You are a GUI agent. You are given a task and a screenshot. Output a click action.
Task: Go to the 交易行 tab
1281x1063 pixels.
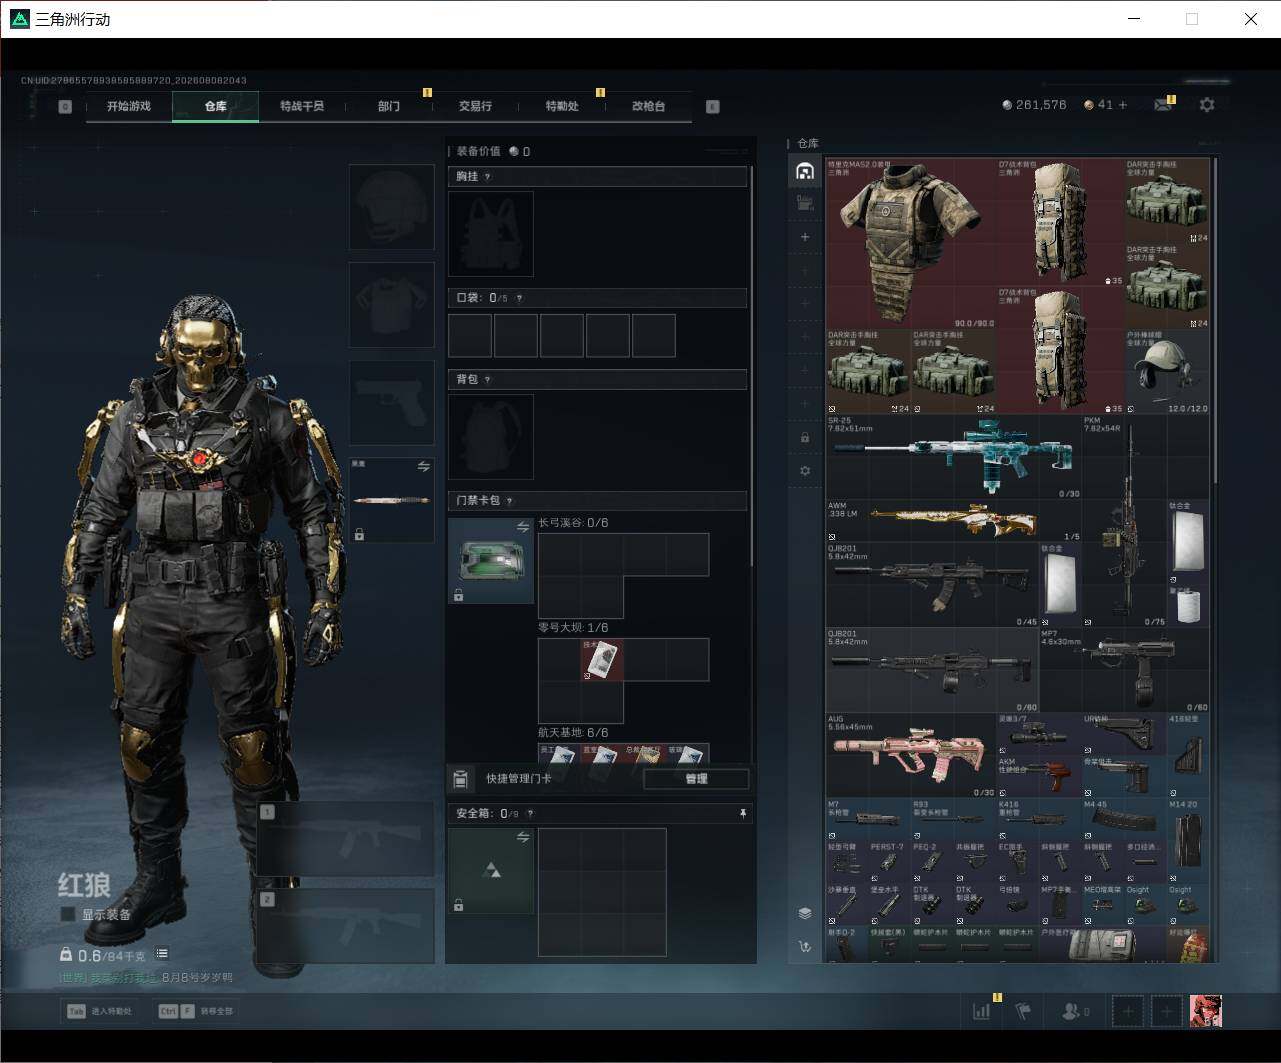tap(475, 106)
